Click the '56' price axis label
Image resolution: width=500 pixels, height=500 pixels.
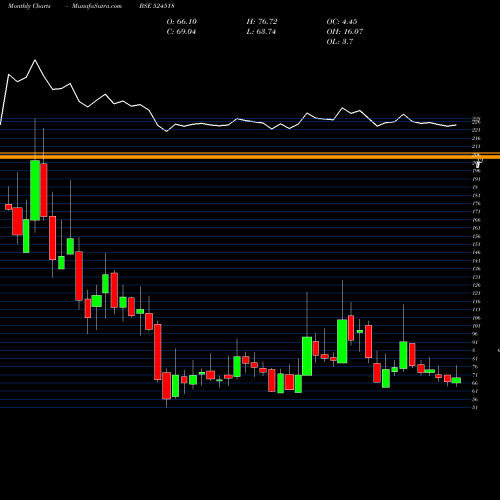coord(475,400)
